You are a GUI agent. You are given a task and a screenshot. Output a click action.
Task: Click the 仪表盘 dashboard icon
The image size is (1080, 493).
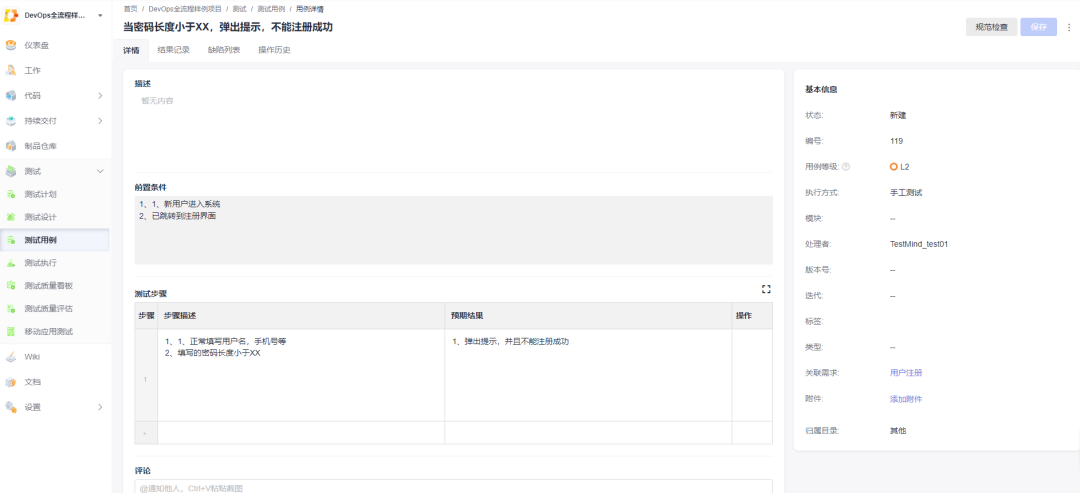(x=11, y=45)
